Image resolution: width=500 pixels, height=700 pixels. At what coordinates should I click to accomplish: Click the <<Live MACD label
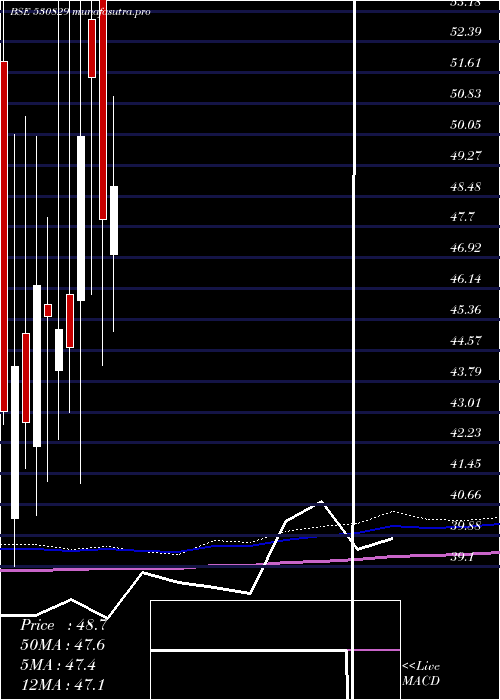click(x=421, y=674)
